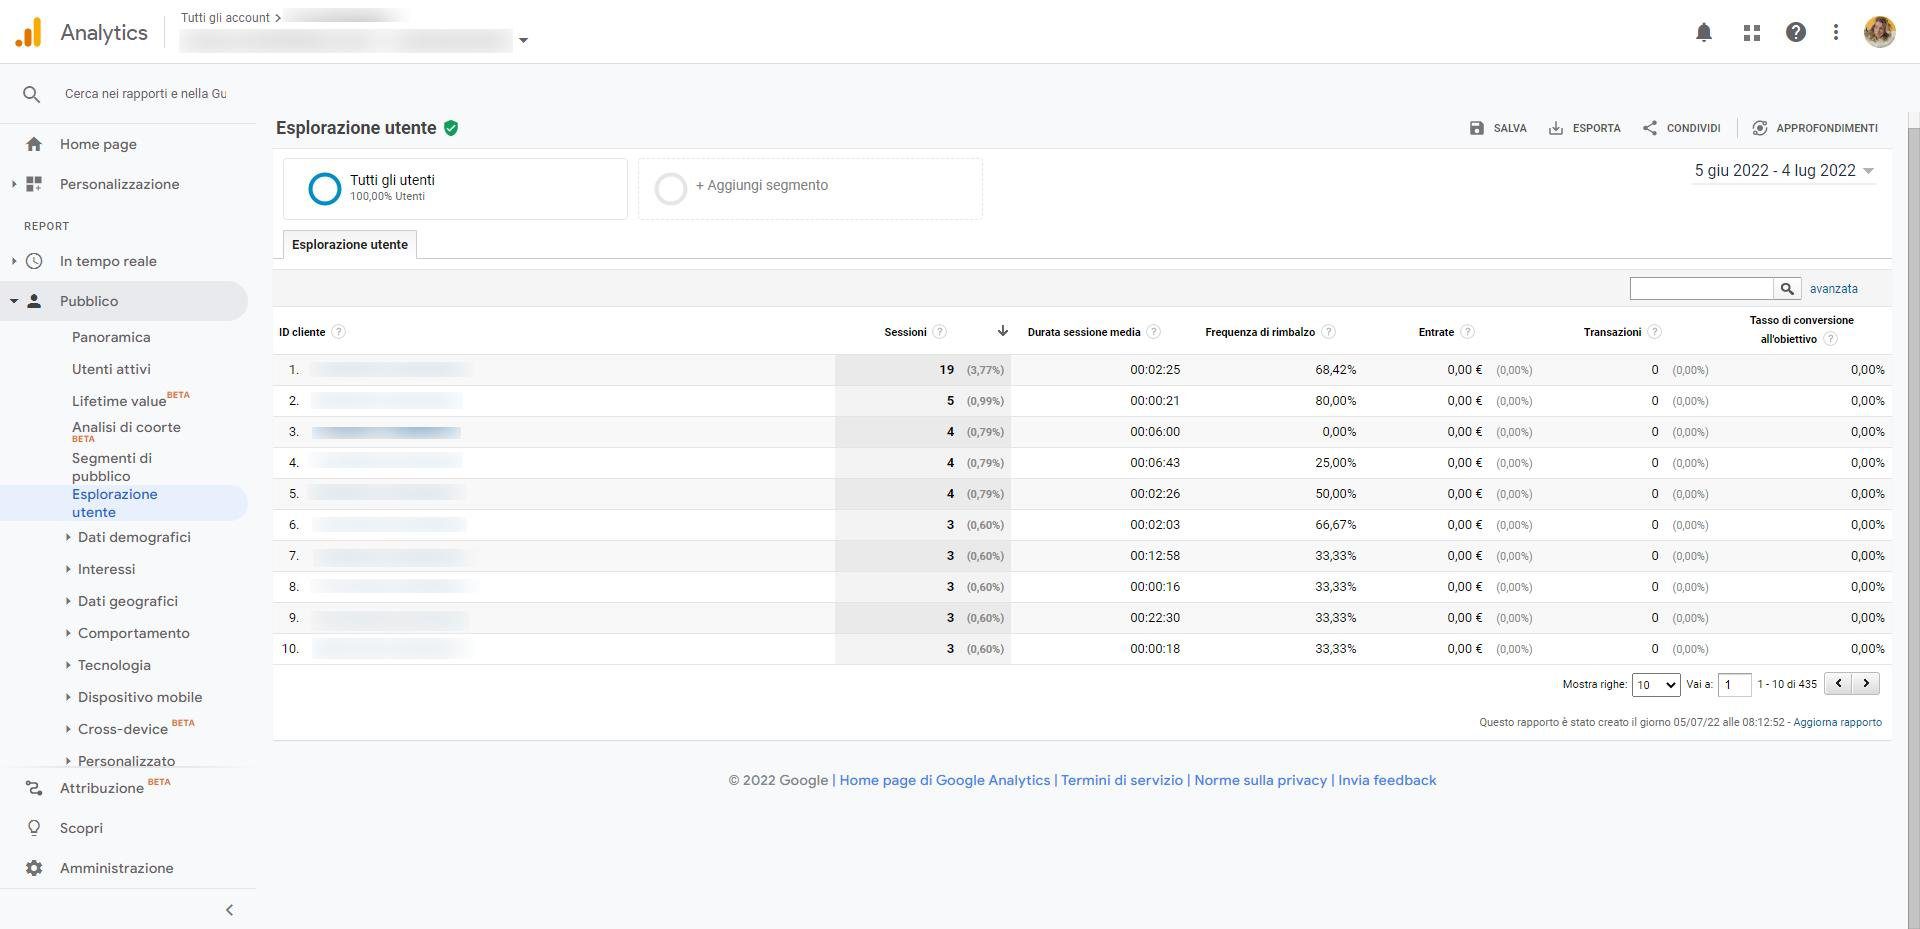Click the Esporta download icon
1920x929 pixels.
[1556, 128]
